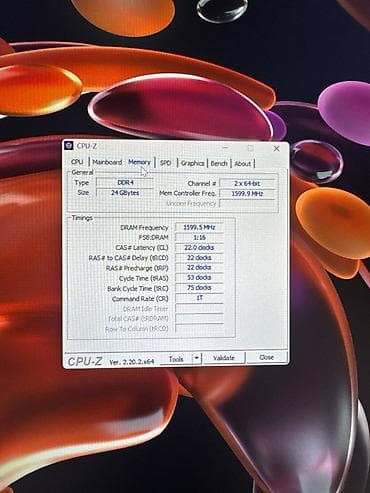Click the Mem Controller Freq. label
Viewport: 370px width, 493px height.
tap(188, 193)
